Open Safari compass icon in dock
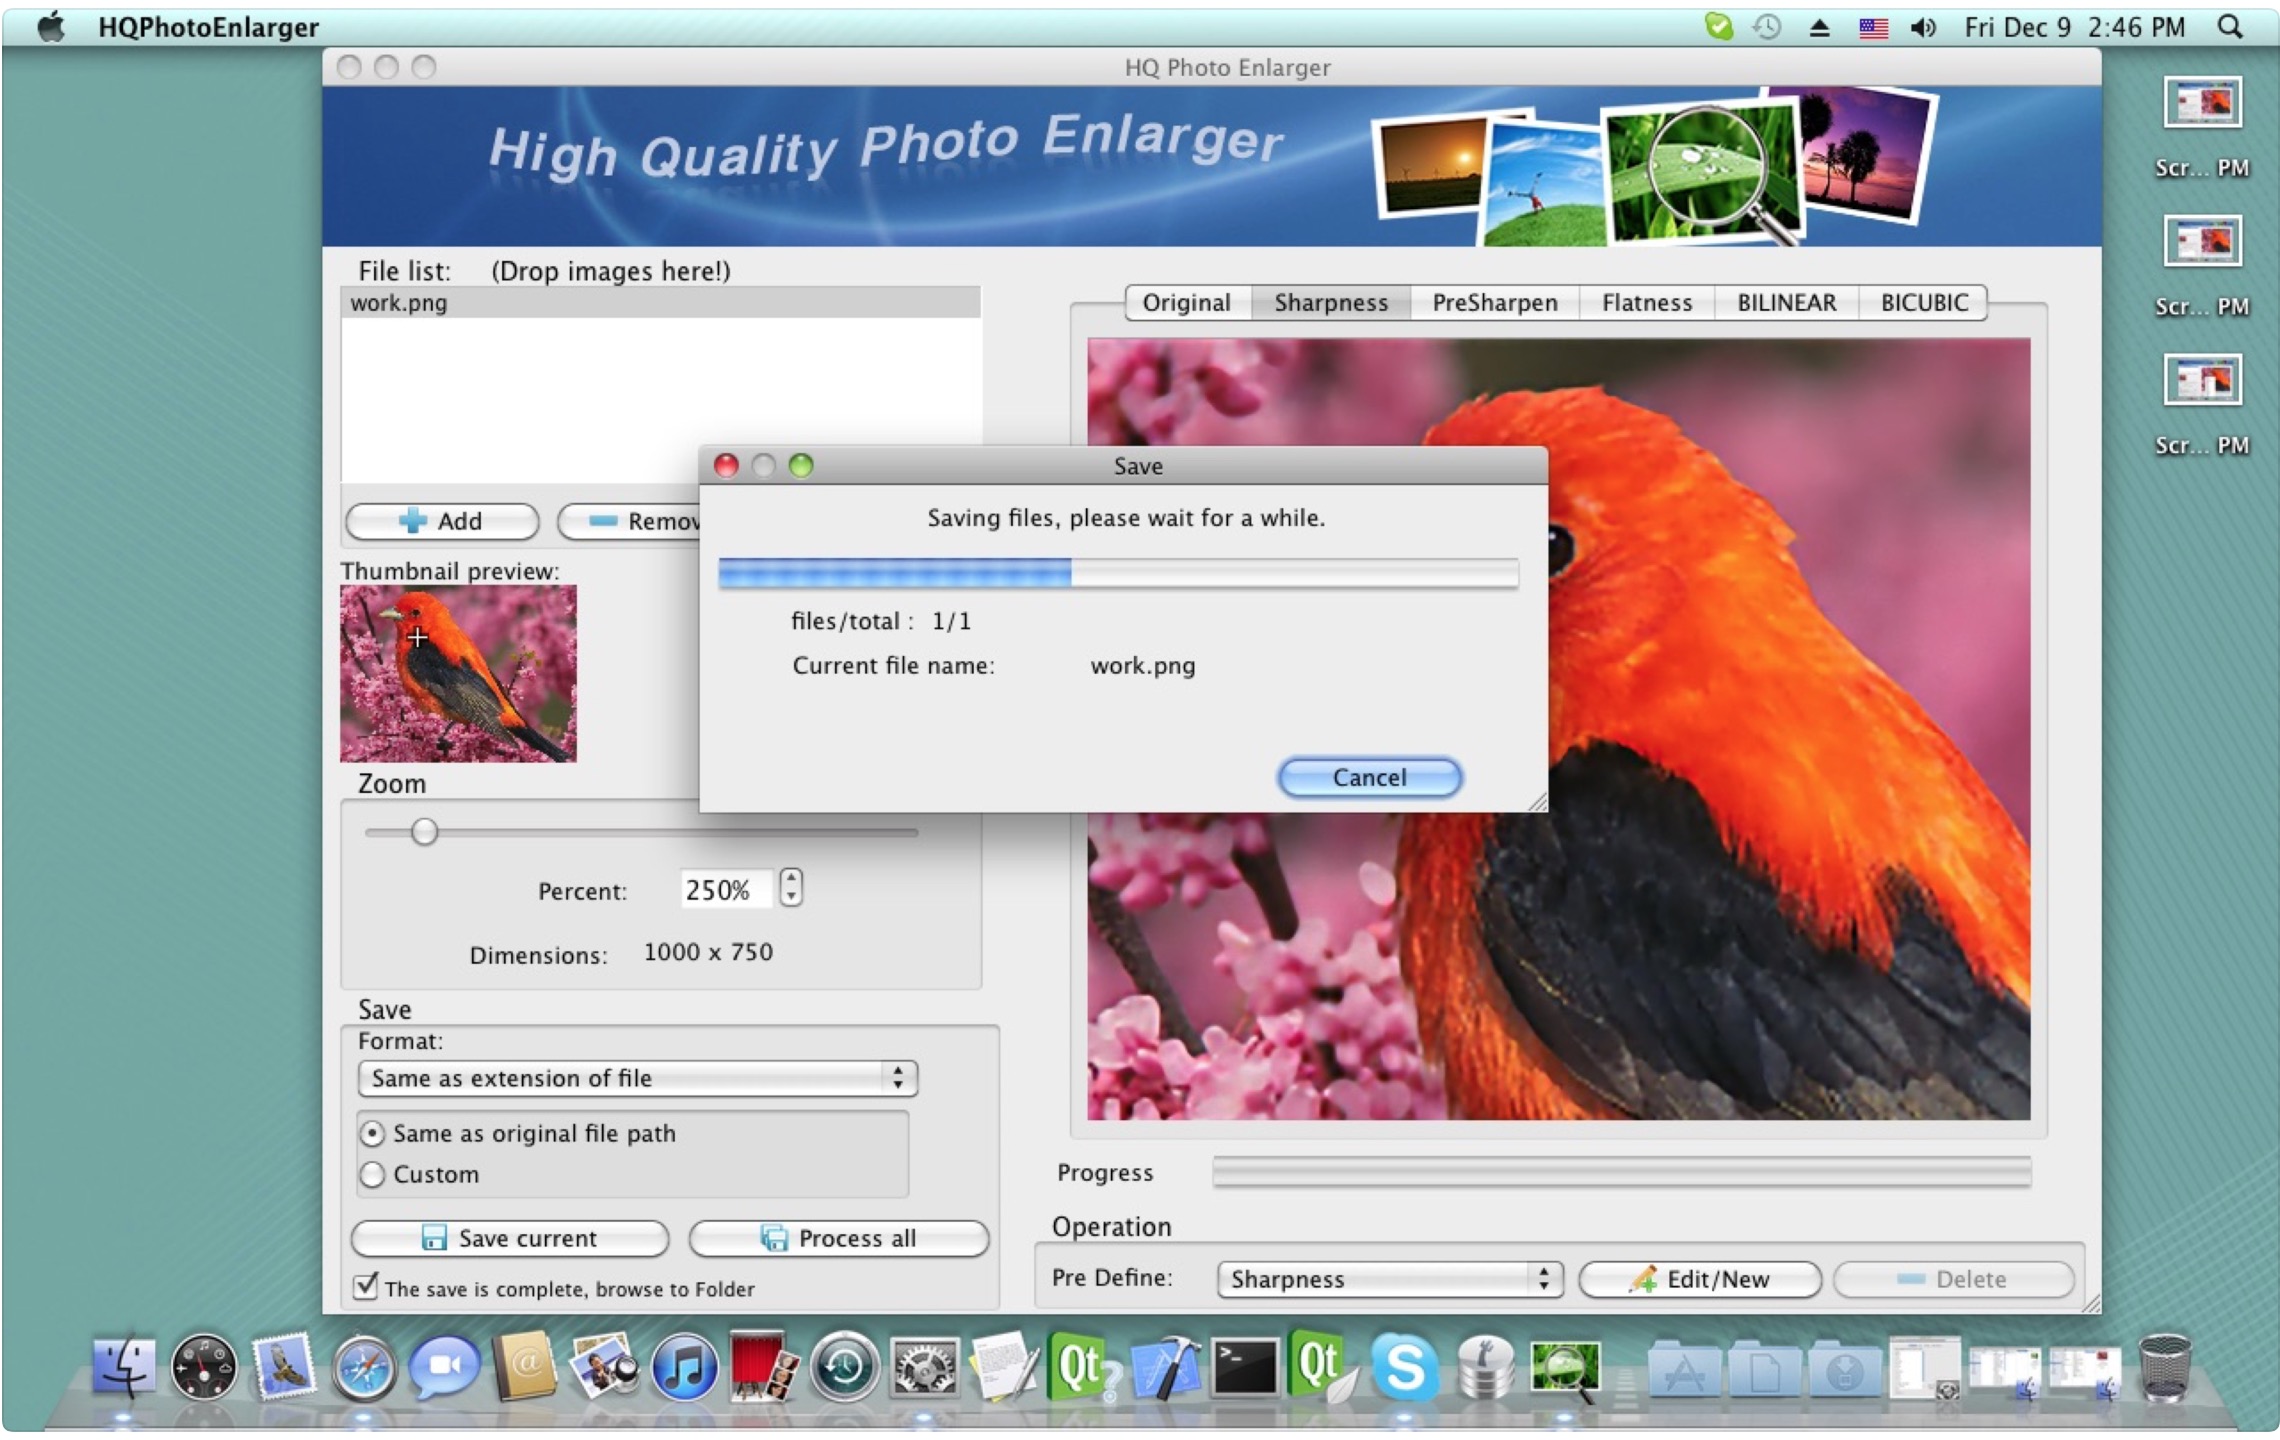Viewport: 2280px width, 1440px height. tap(364, 1368)
